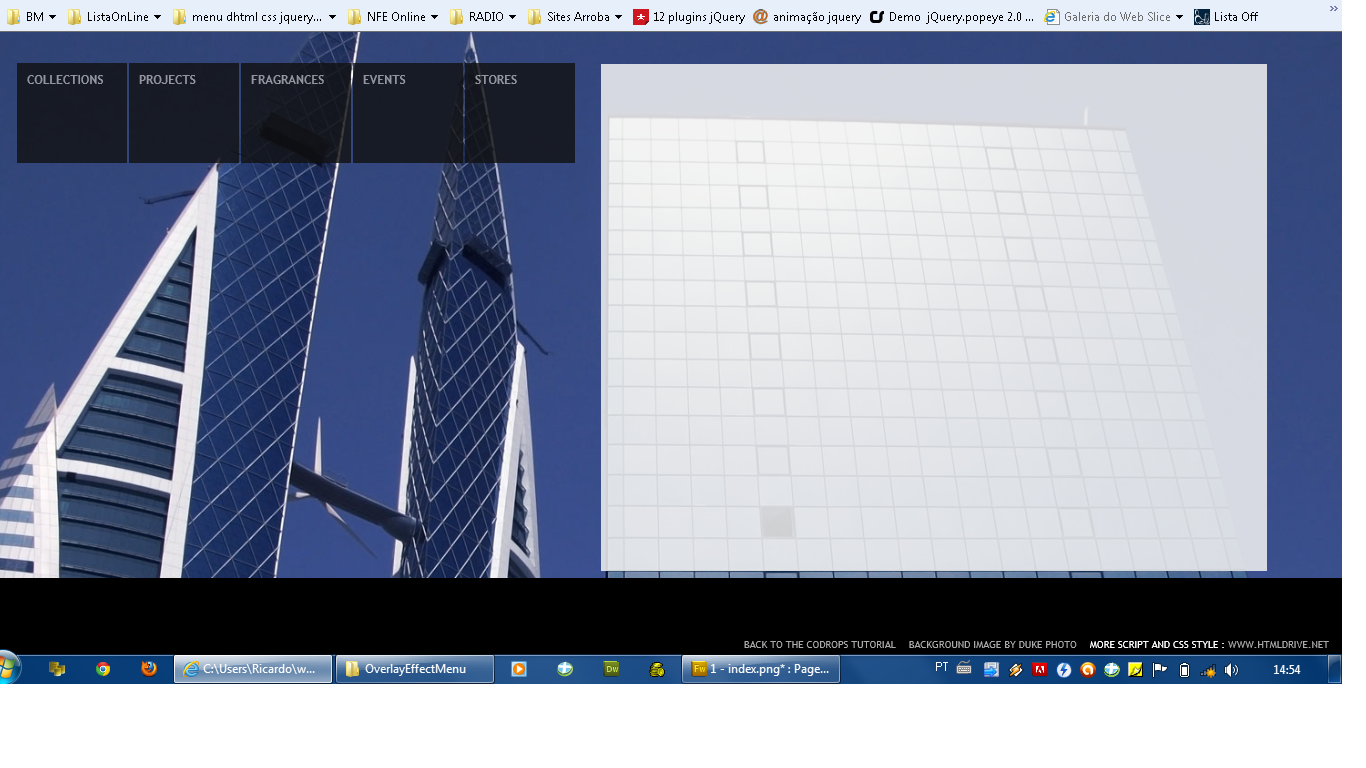Show hidden bookmarks via the chevron
The image size is (1366, 768).
1333,8
